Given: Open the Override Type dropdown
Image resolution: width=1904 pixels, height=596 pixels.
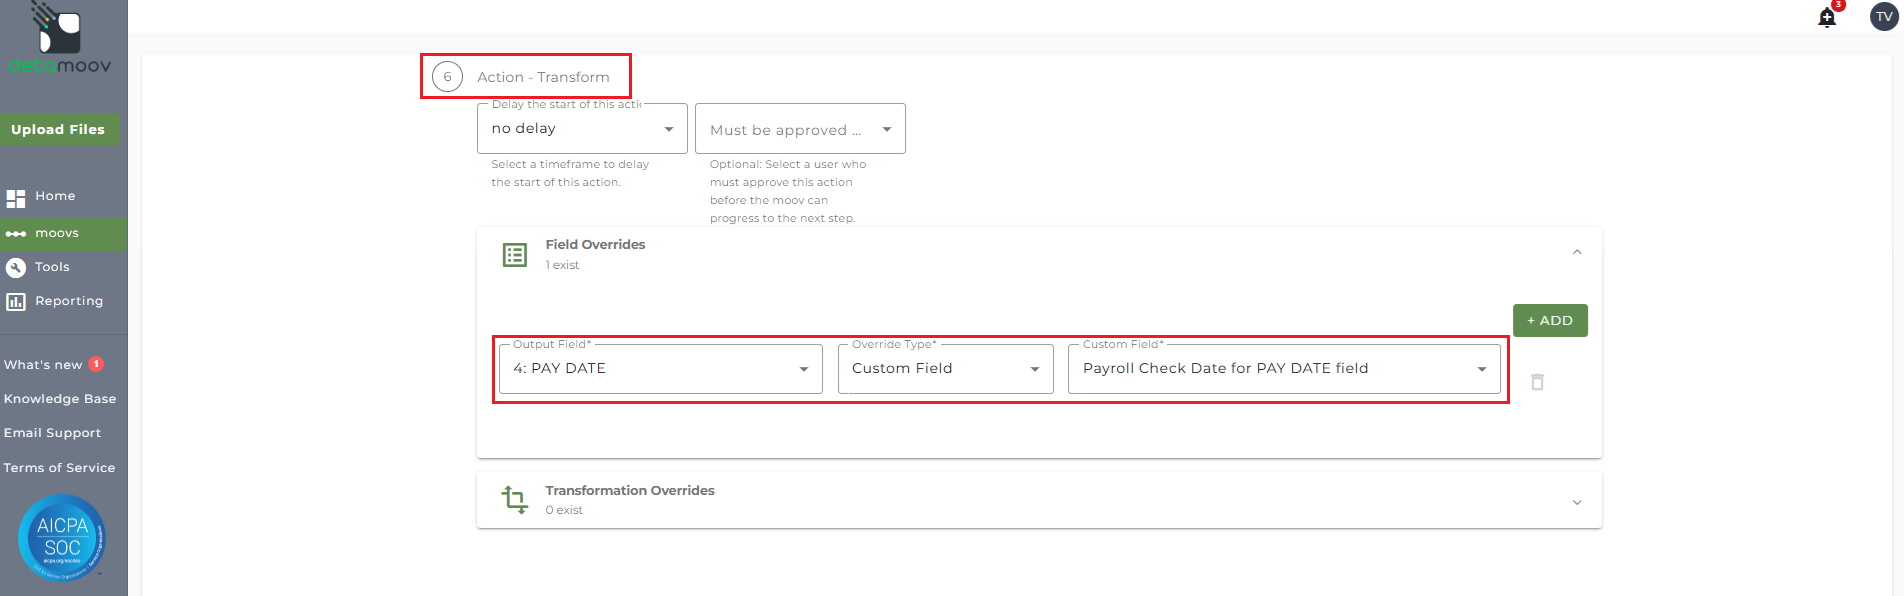Looking at the screenshot, I should pos(945,369).
